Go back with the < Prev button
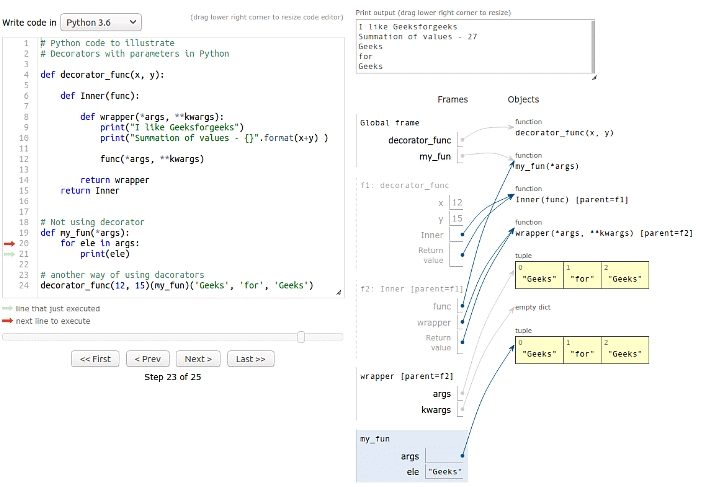The height and width of the screenshot is (487, 703). coord(148,359)
